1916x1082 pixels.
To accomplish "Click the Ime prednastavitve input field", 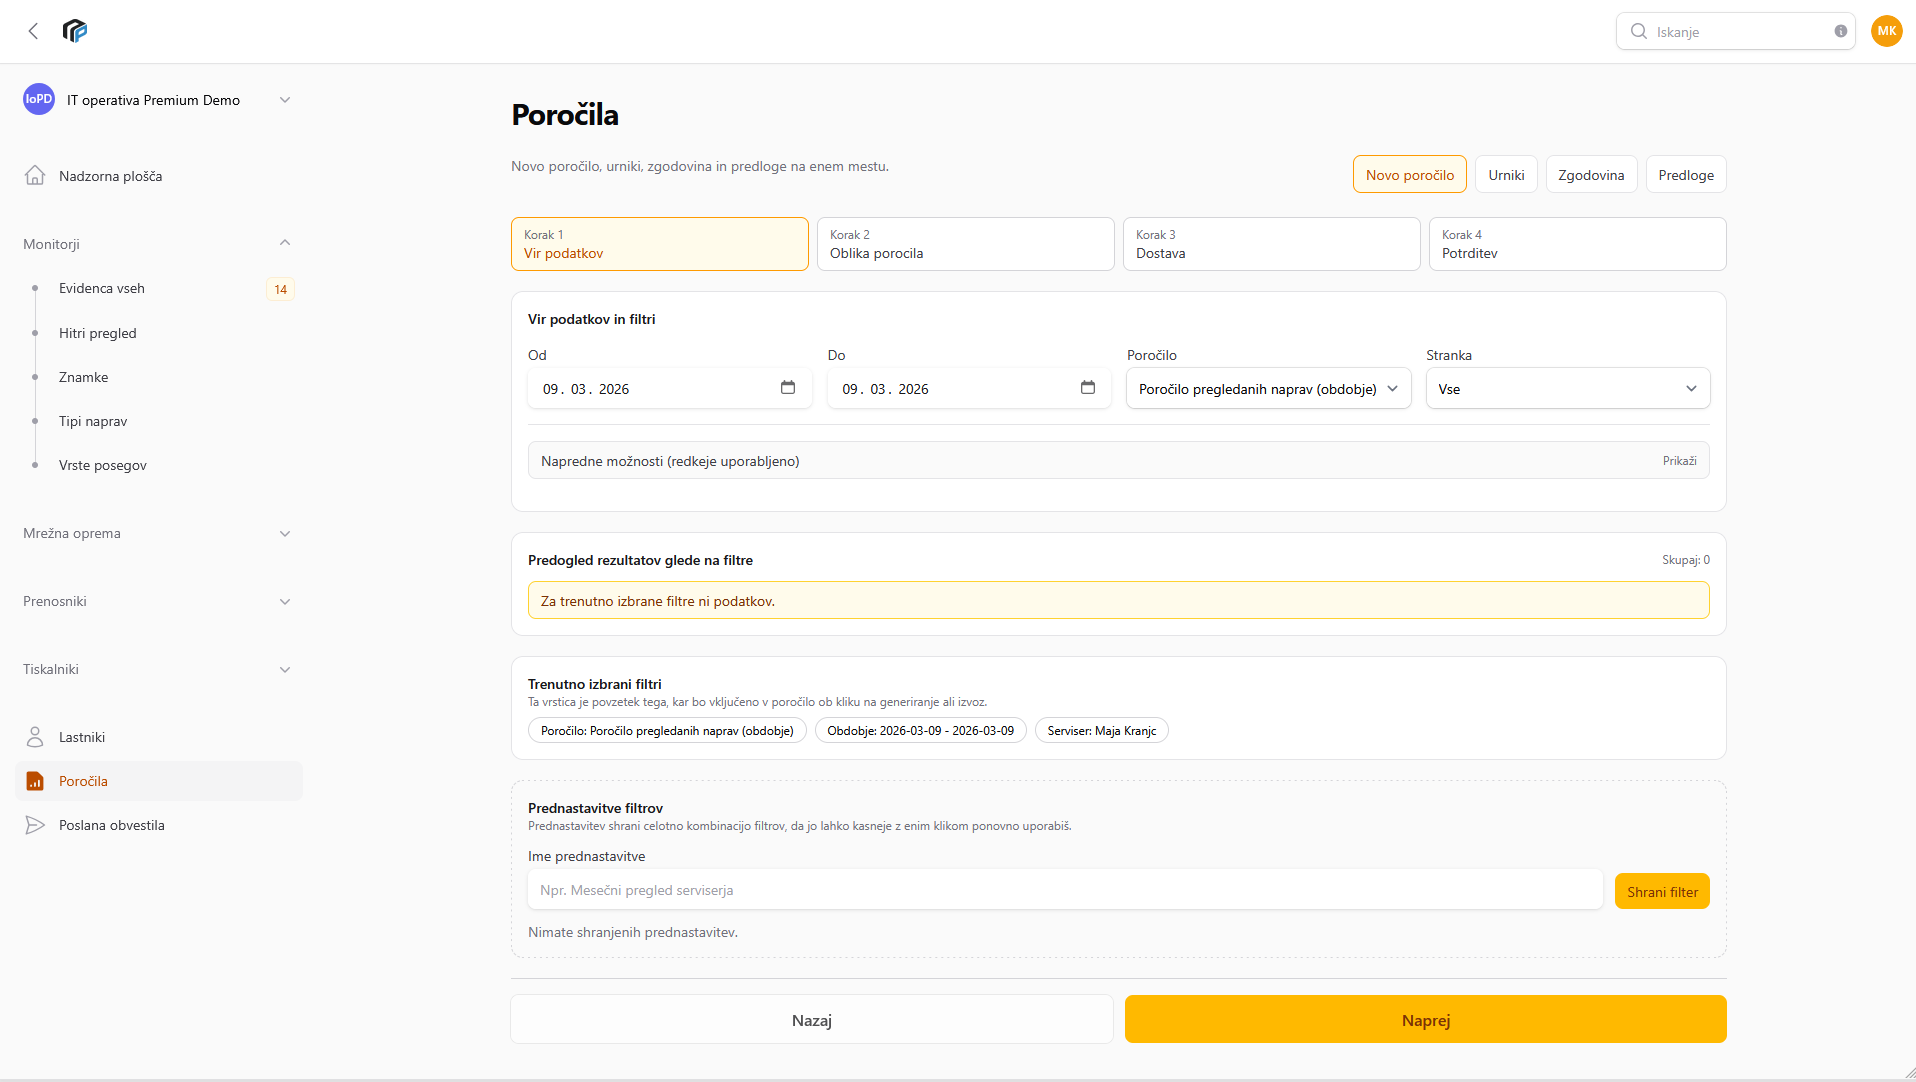I will pos(1064,890).
